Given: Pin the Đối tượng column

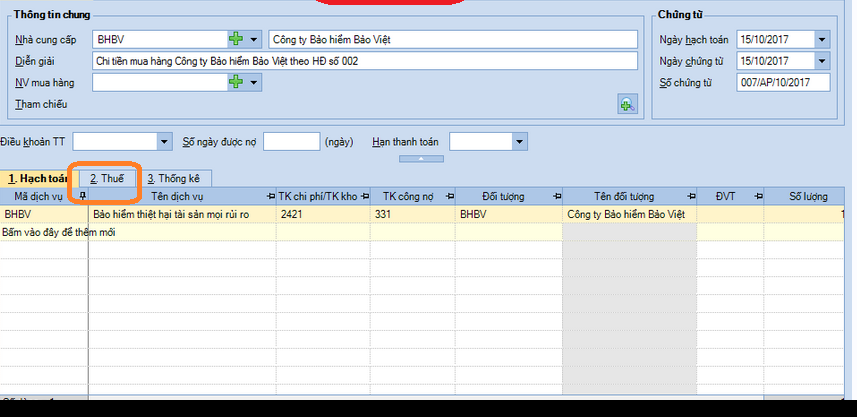Looking at the screenshot, I should coord(556,196).
